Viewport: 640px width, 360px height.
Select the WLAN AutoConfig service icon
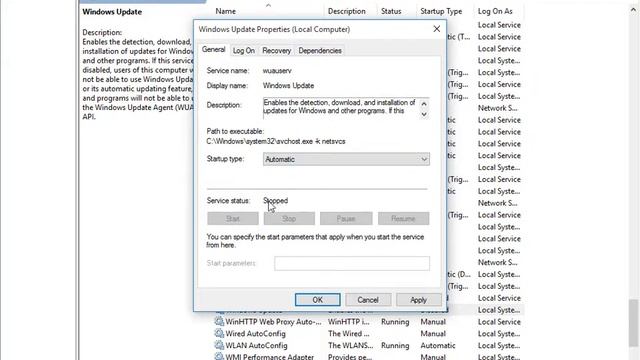[x=219, y=345]
